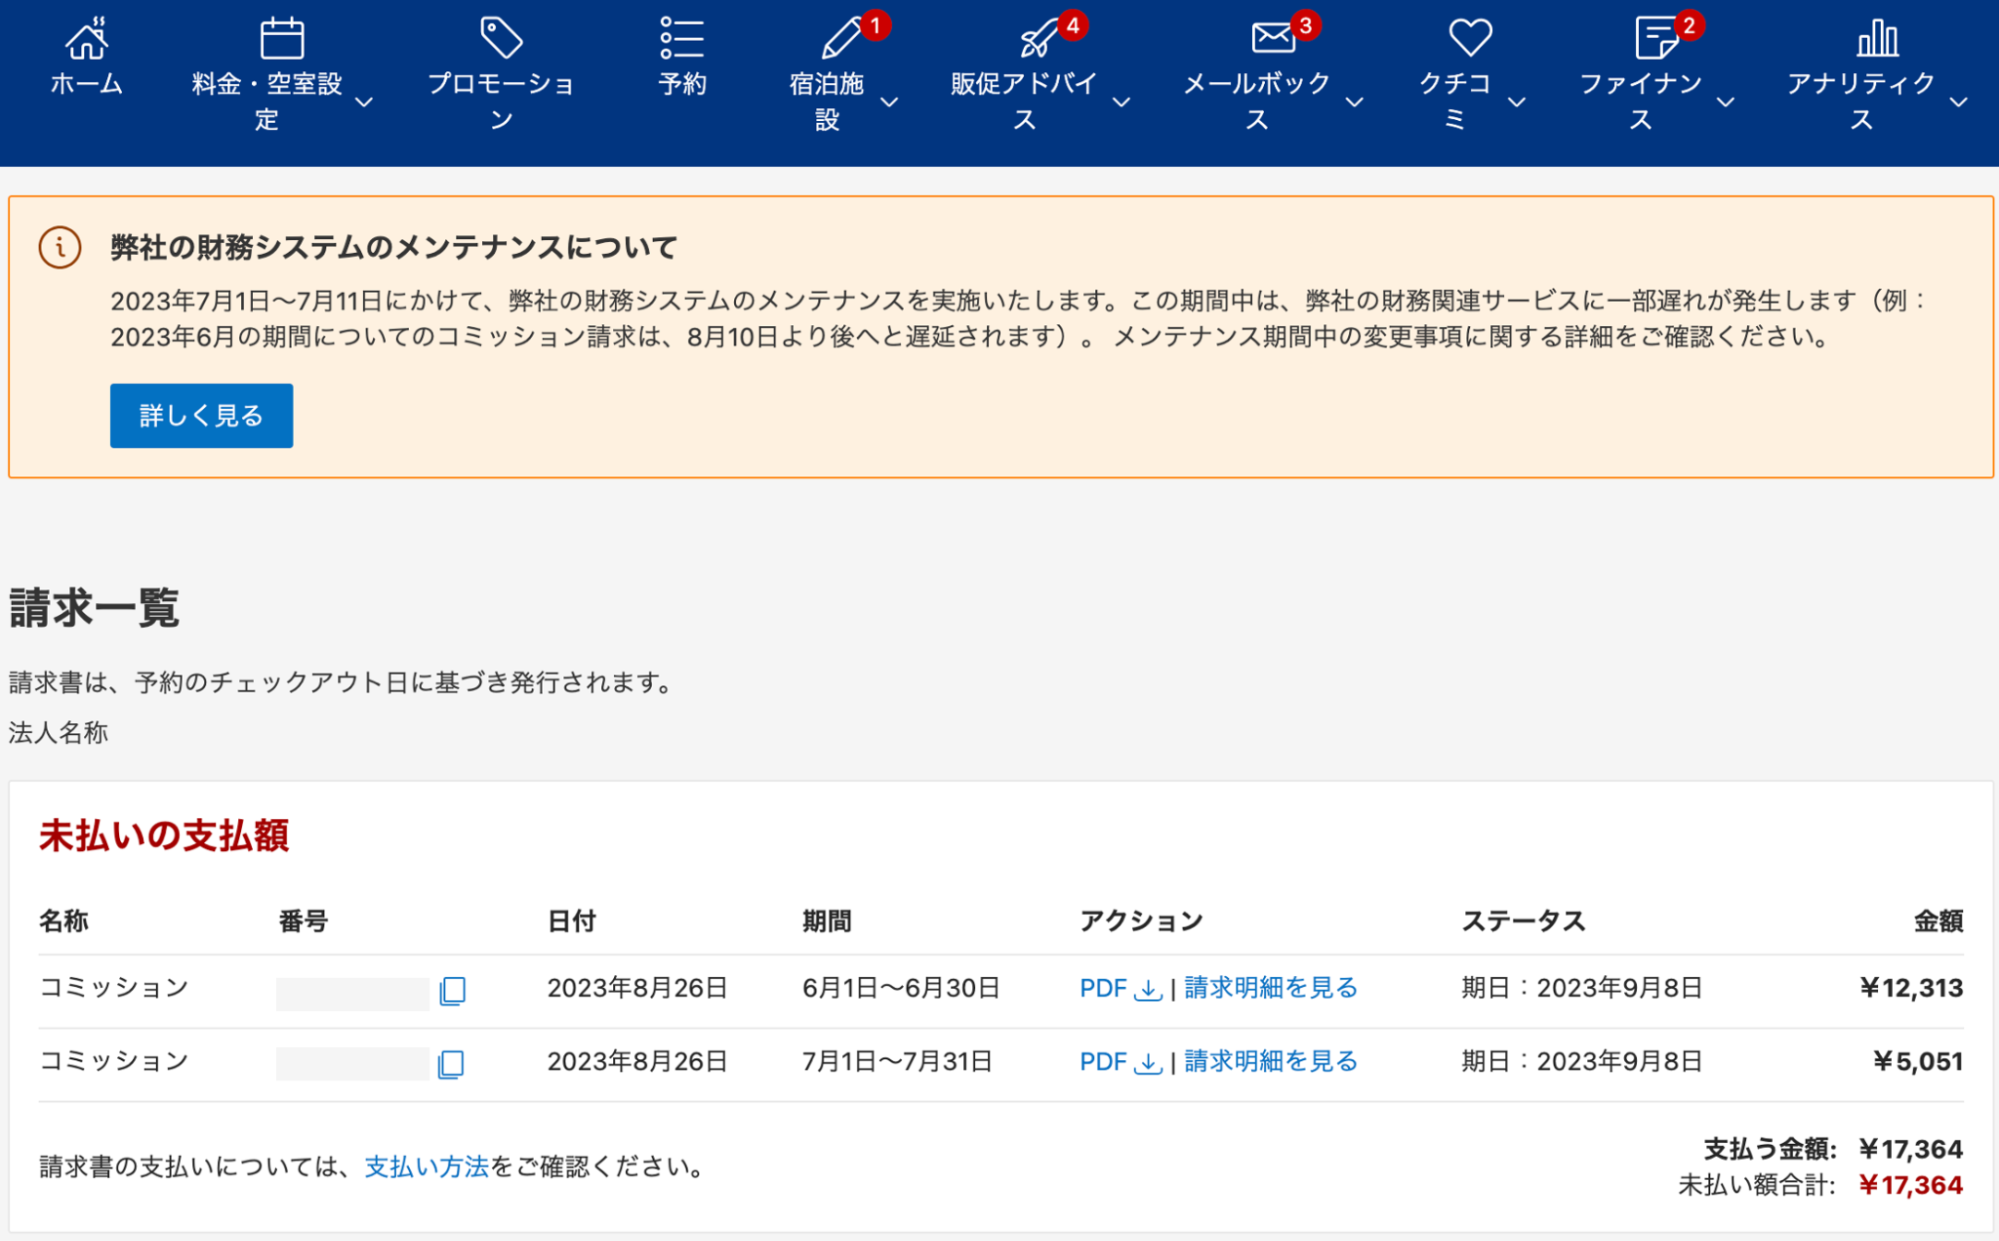Click the property pencil icon with badge
1999x1241 pixels.
point(841,39)
